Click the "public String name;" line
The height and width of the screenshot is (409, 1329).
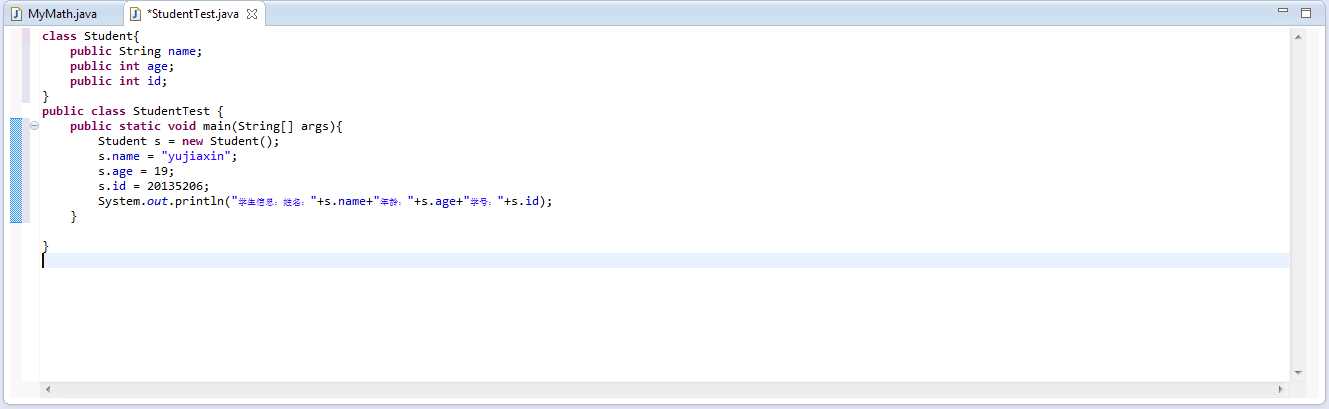tap(135, 51)
